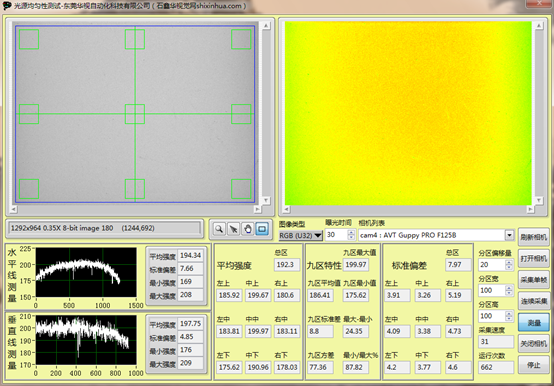Click the exposure time field showing 30
Screen dimensions: 554x386
pos(336,235)
